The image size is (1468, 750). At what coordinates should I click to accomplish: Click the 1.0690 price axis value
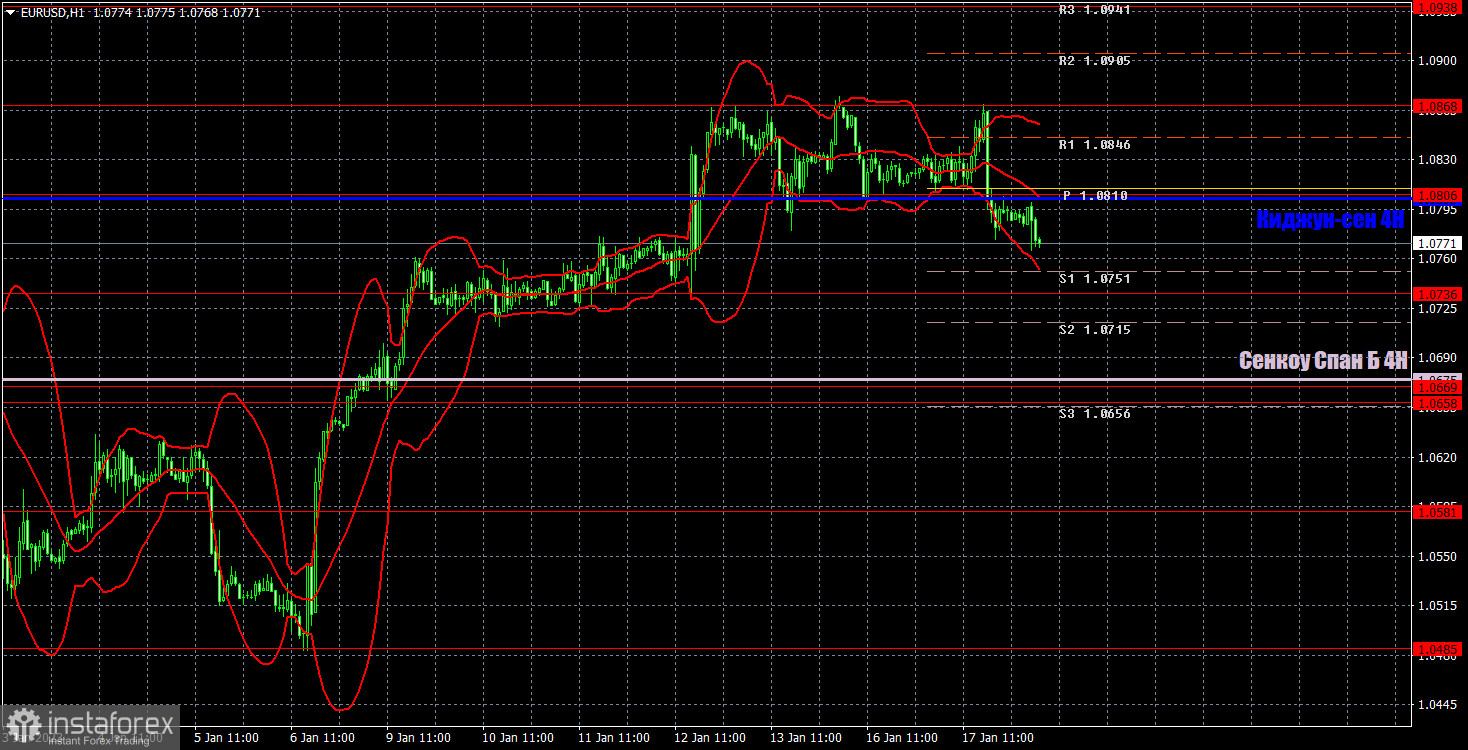(x=1438, y=358)
